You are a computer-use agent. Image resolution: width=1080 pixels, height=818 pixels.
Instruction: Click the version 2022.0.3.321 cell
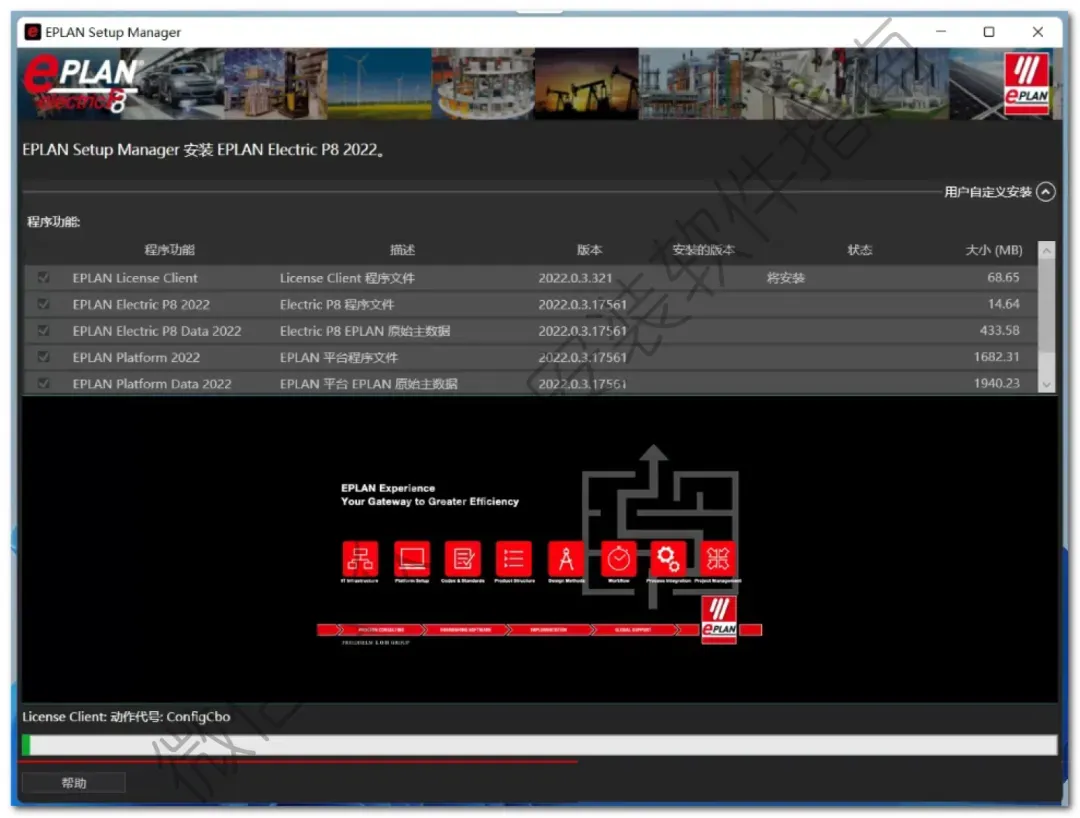pos(575,278)
